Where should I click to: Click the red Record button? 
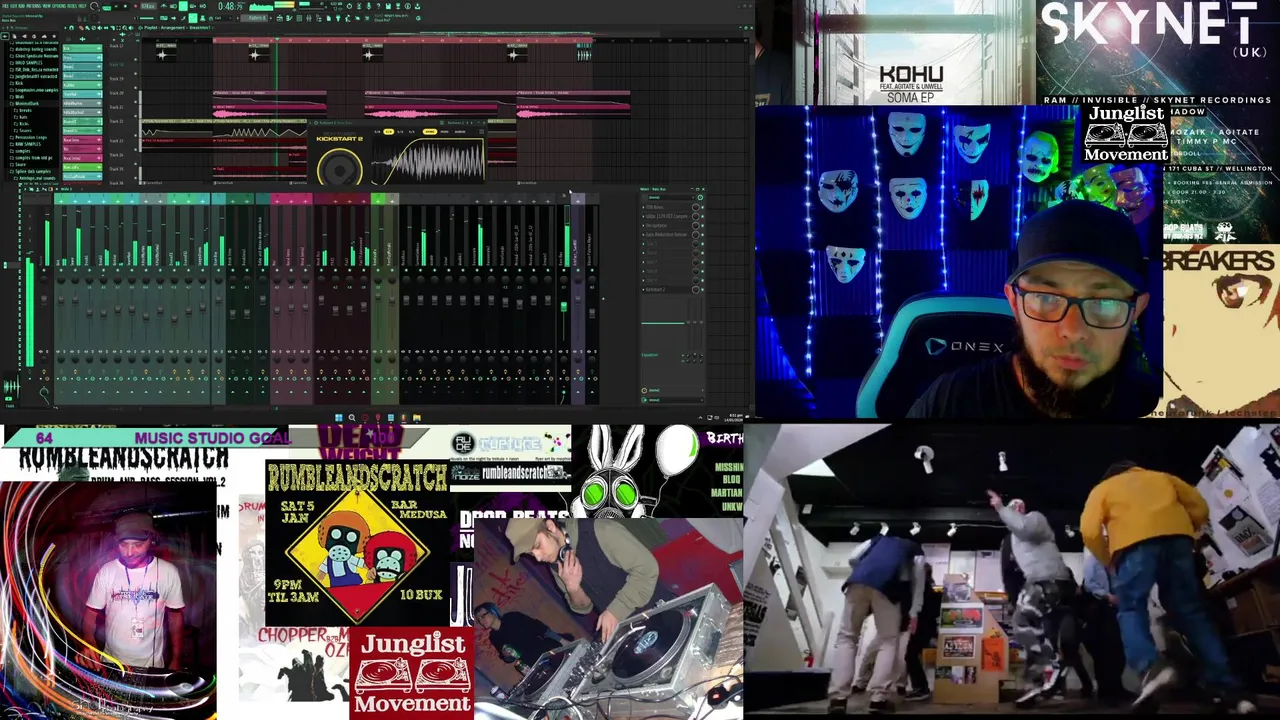click(136, 6)
